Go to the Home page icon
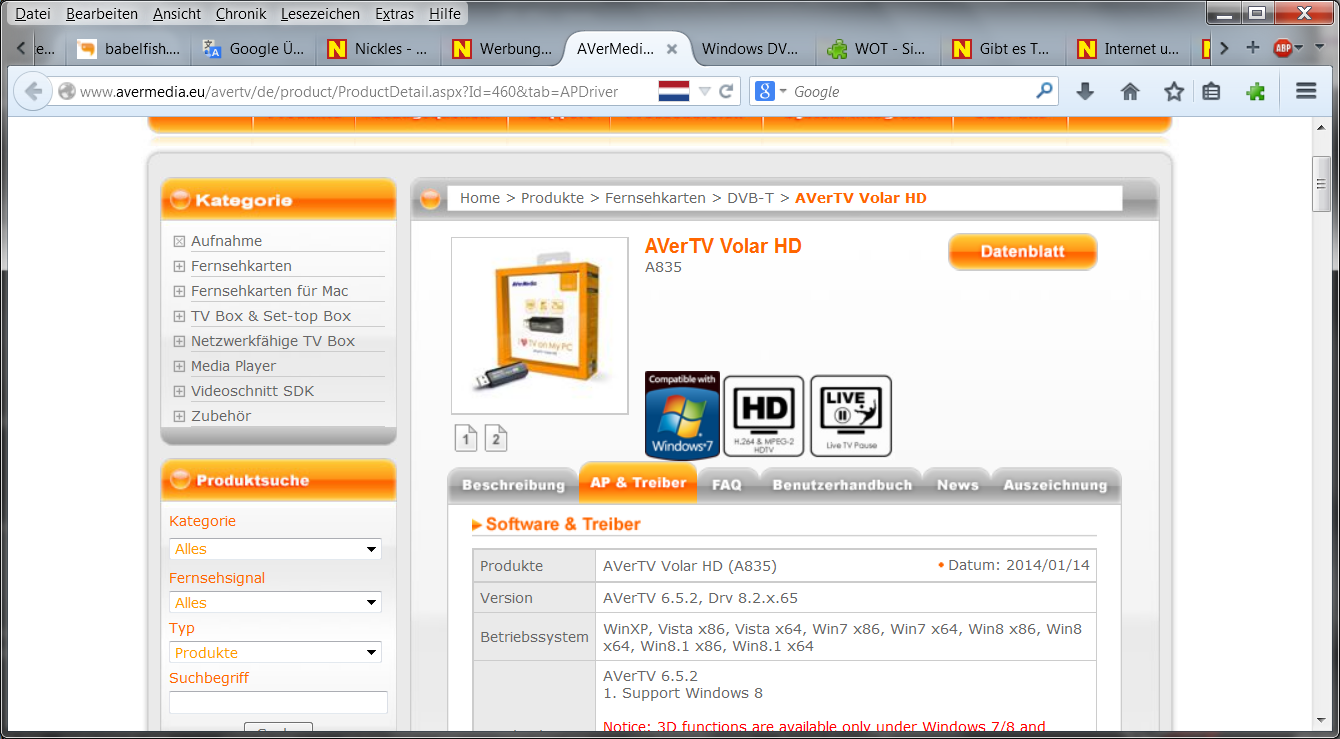 [x=1130, y=91]
